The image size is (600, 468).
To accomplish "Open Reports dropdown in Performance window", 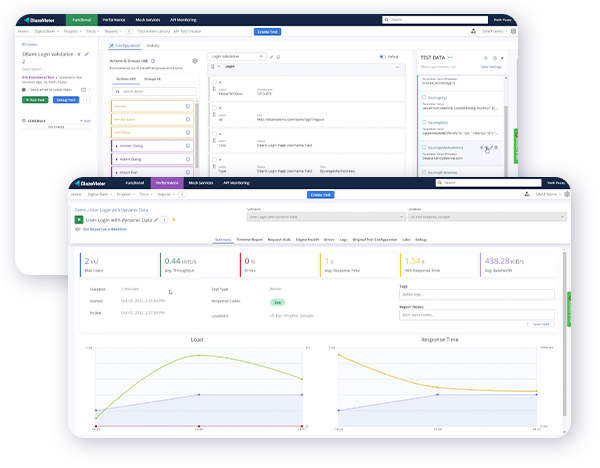I will (166, 194).
